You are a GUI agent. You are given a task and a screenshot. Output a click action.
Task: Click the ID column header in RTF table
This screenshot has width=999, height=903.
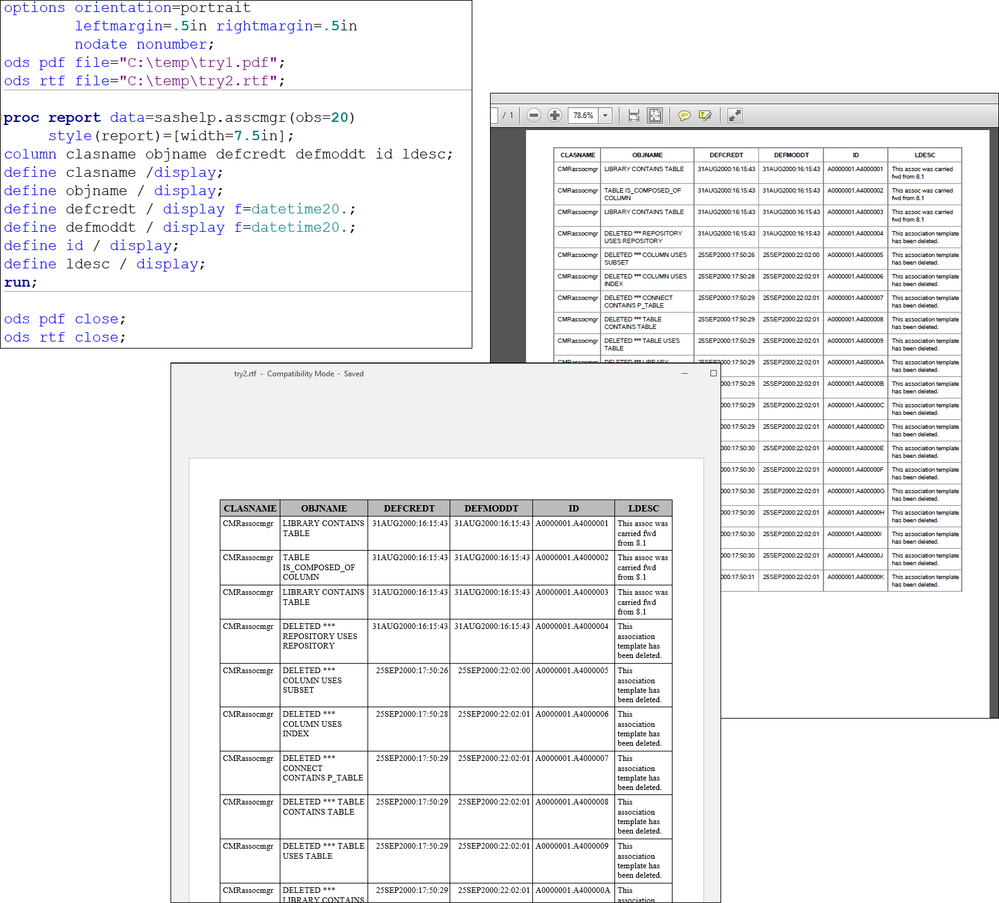pyautogui.click(x=573, y=508)
